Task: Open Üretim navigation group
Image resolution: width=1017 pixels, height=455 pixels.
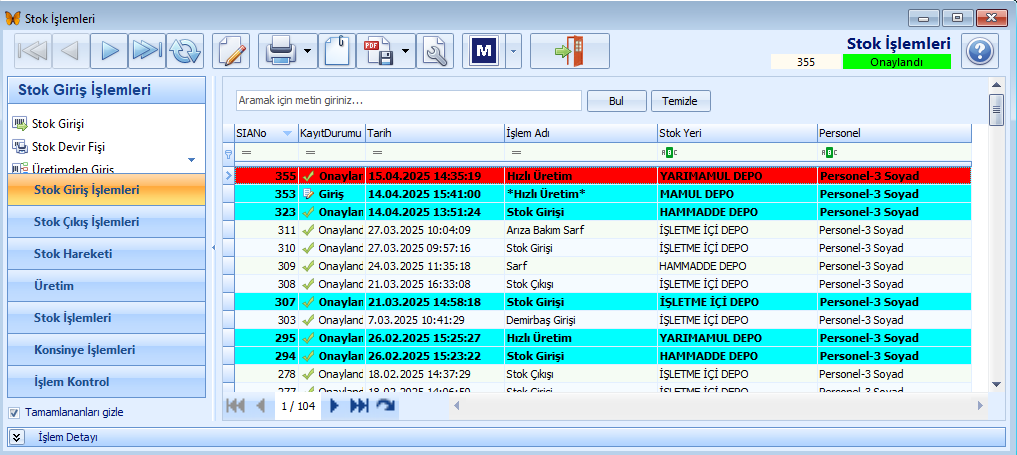Action: 107,286
